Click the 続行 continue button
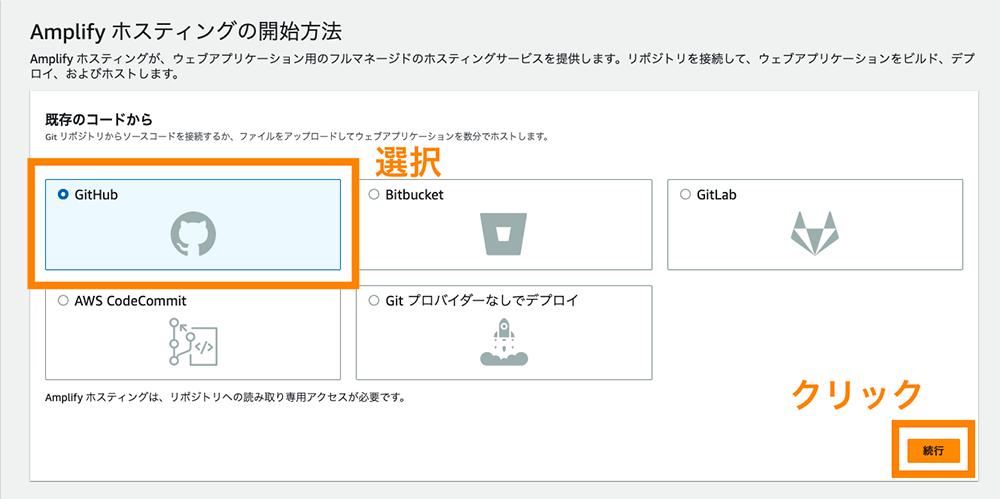The image size is (1000, 499). (932, 450)
